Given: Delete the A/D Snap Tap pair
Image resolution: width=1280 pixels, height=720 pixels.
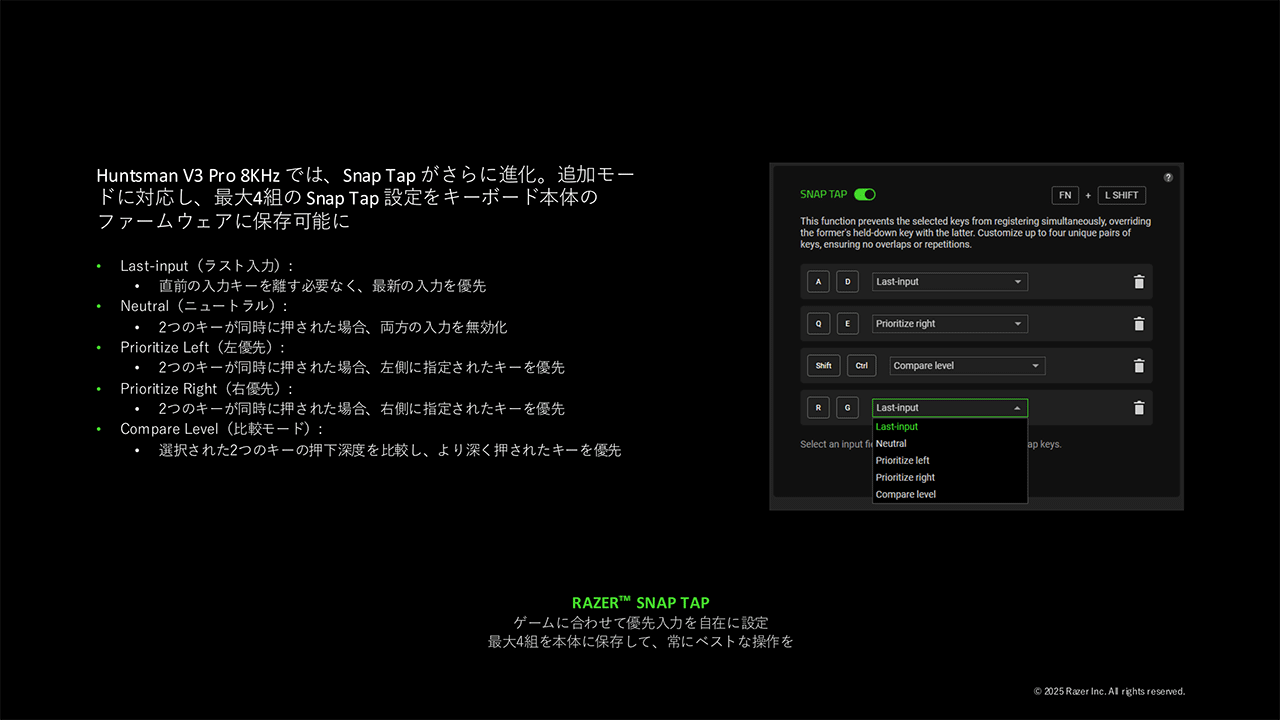Looking at the screenshot, I should click(1138, 282).
